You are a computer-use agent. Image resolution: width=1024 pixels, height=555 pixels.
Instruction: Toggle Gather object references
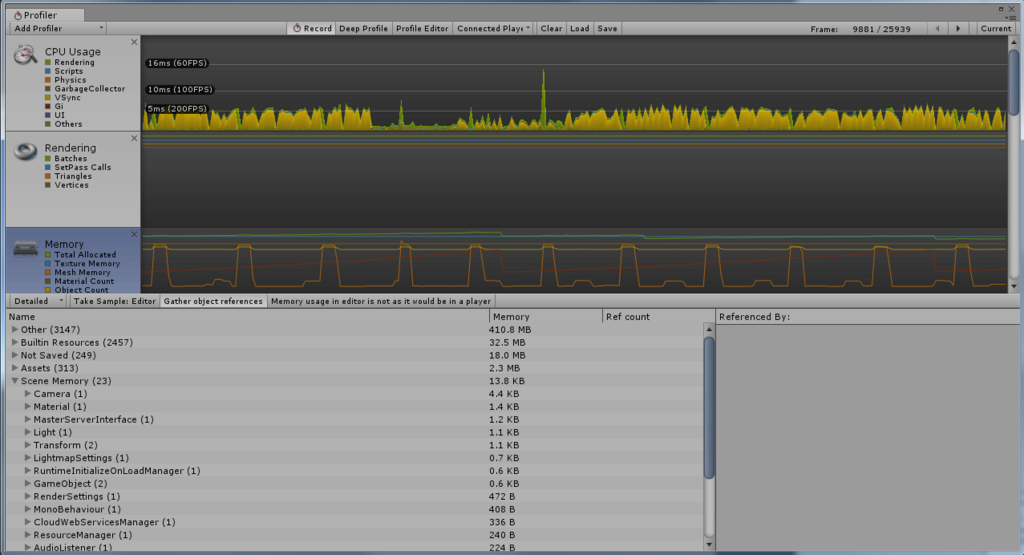[x=213, y=301]
